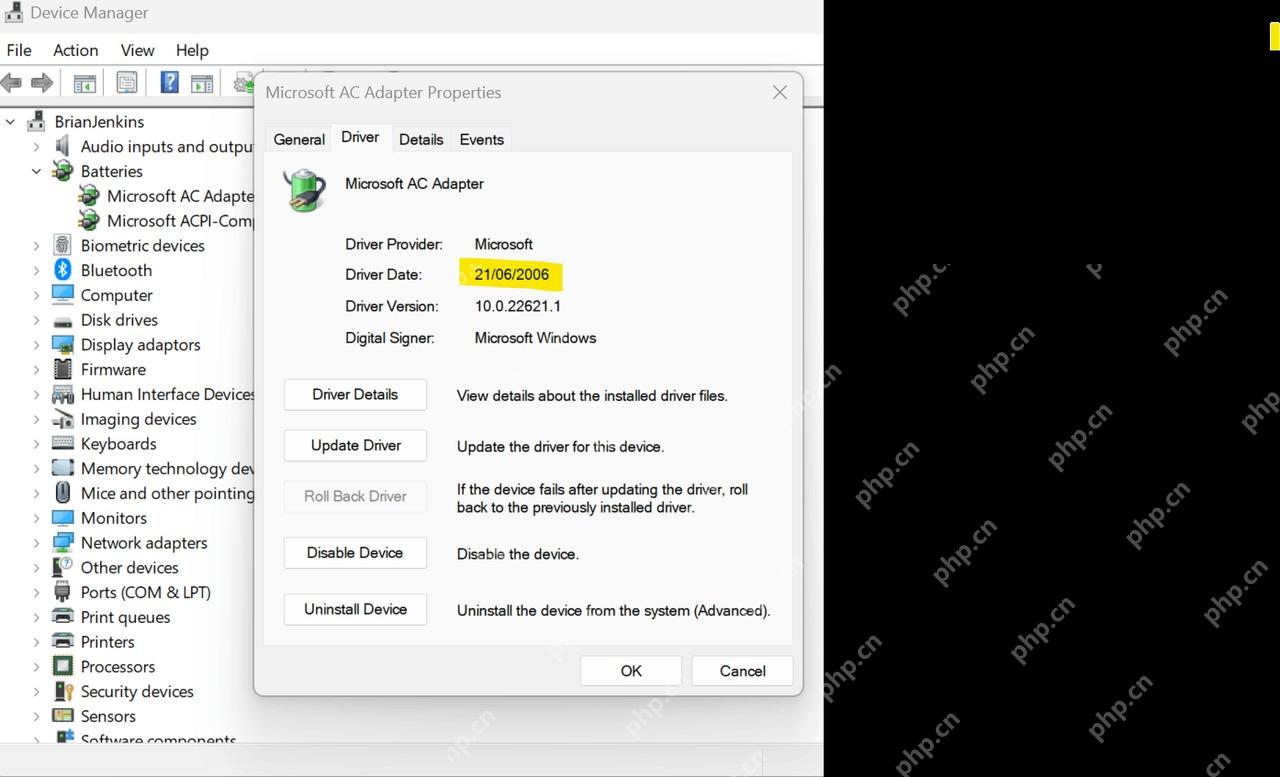The image size is (1280, 777).
Task: Select Microsoft ACPI-Comp entry under Batteries
Action: (x=180, y=221)
